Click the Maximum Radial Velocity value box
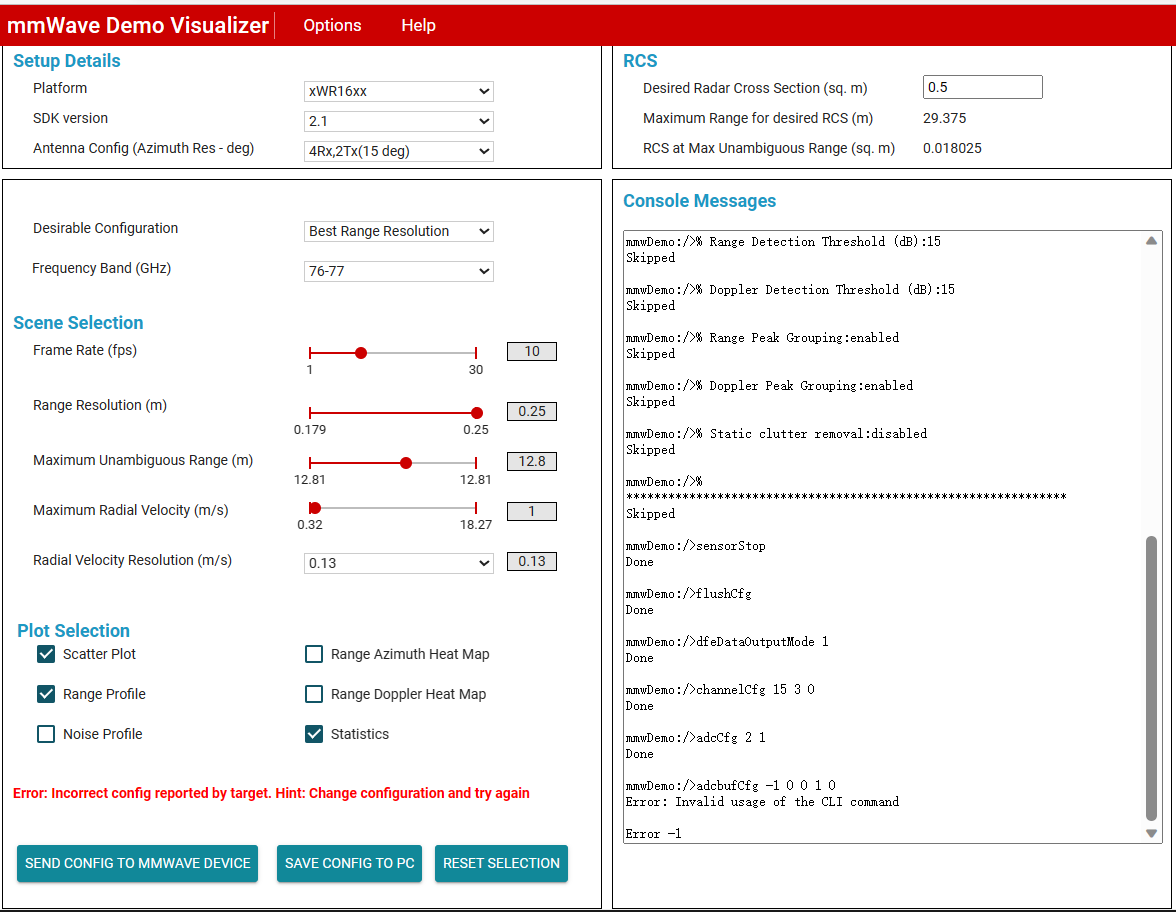Screen dimensions: 1176x912 pyautogui.click(x=532, y=512)
